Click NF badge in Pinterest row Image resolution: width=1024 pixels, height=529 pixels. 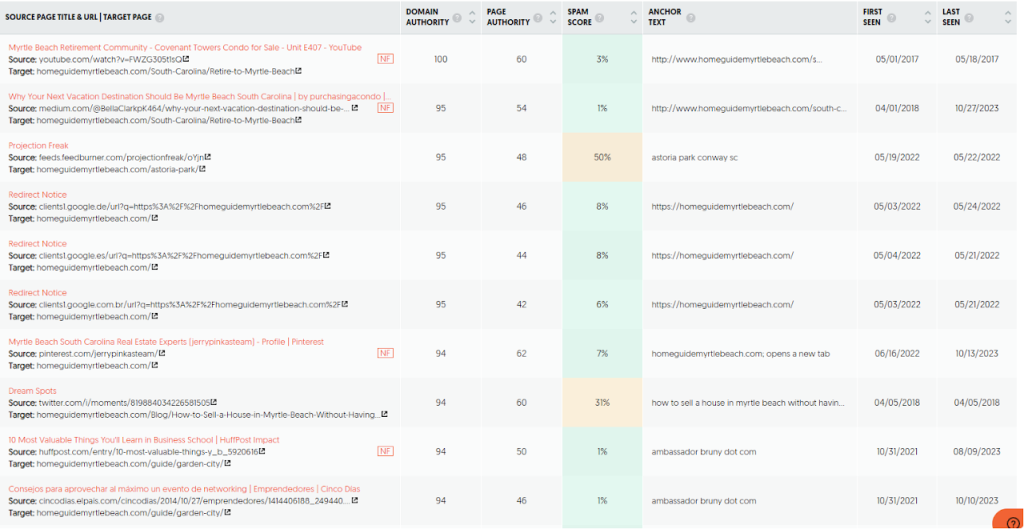(385, 353)
